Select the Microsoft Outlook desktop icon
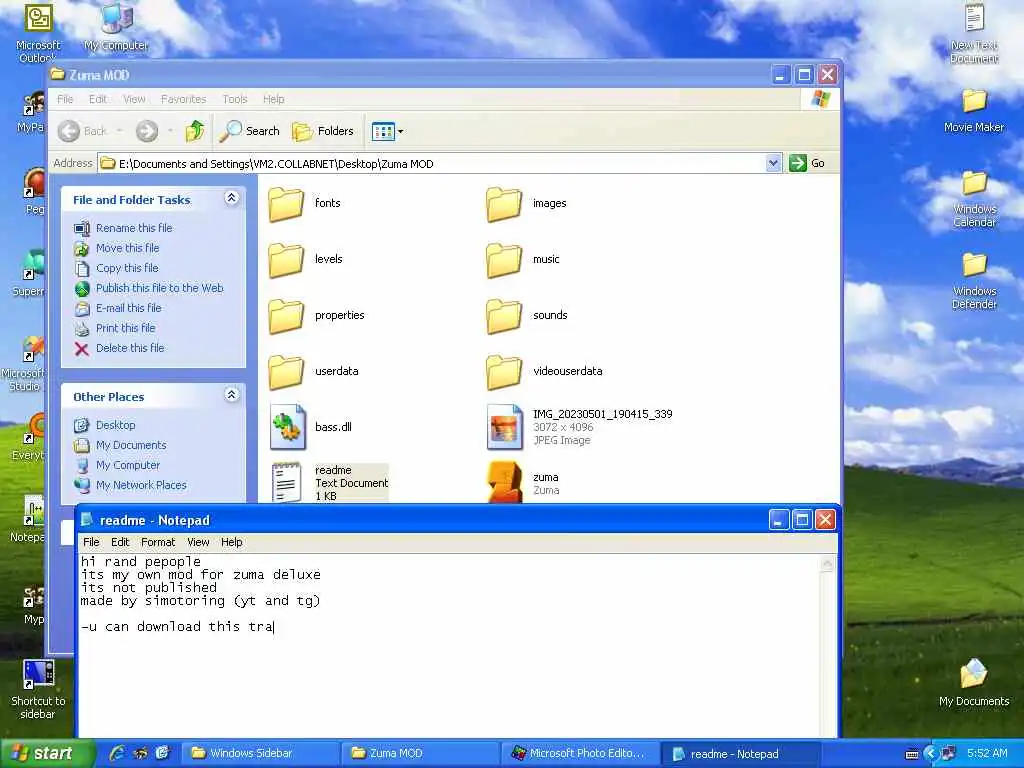Screen dimensions: 1024x768 click(38, 33)
